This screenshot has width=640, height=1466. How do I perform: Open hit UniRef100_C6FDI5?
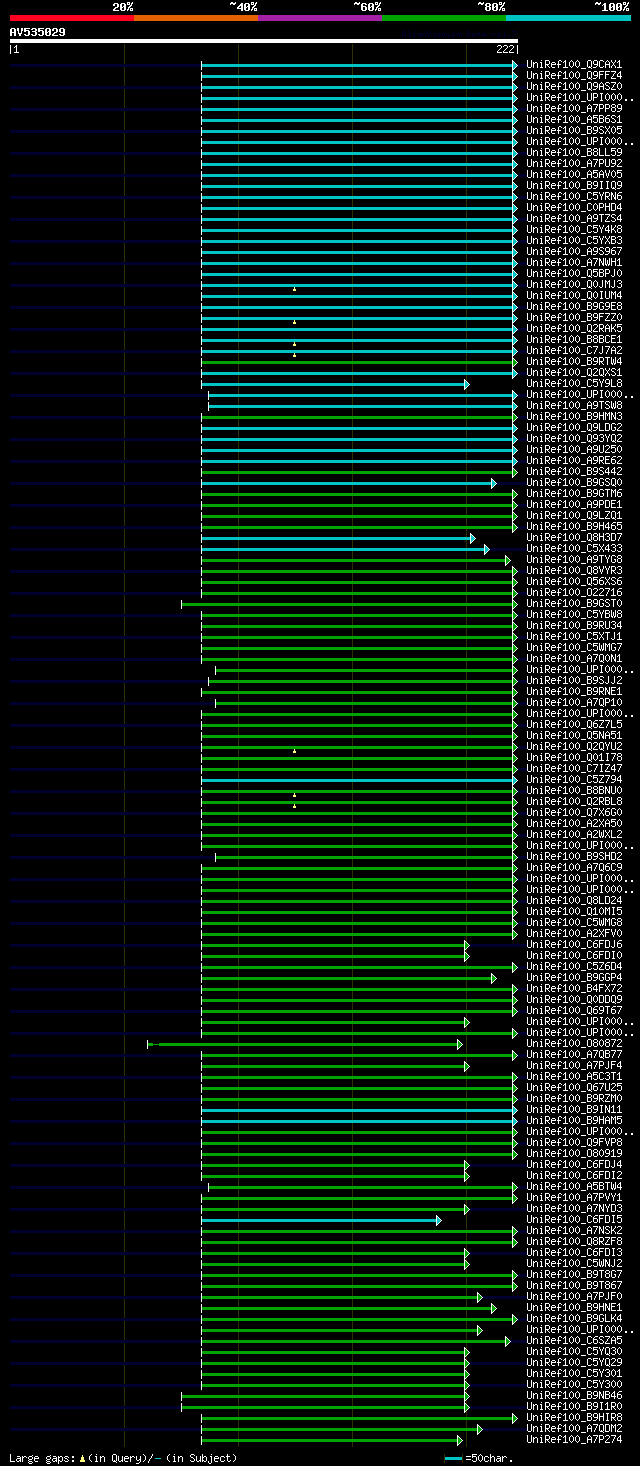point(574,1219)
